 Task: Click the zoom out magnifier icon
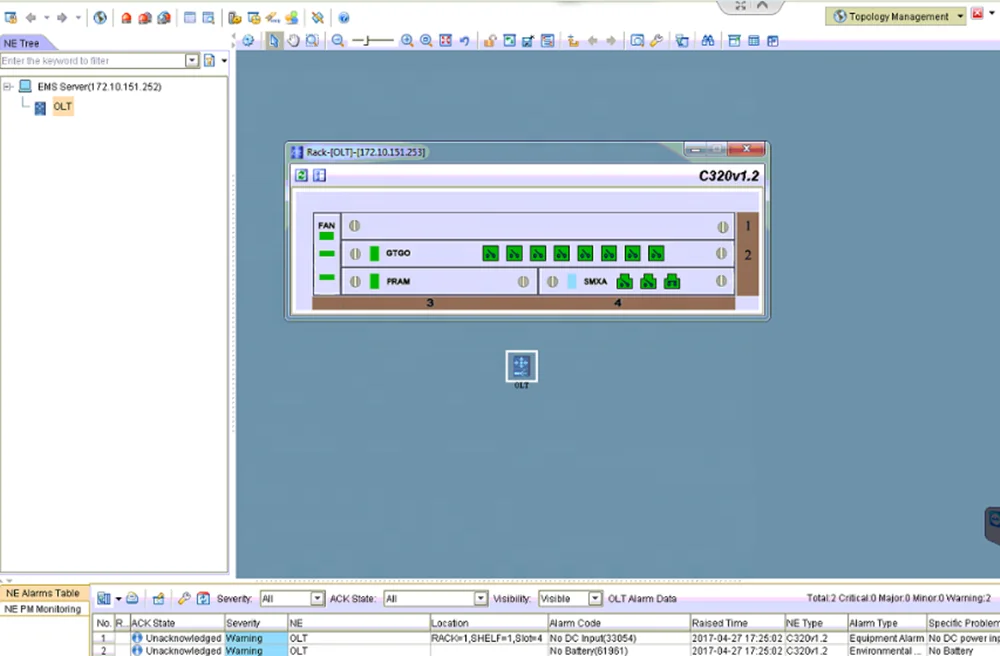click(338, 41)
